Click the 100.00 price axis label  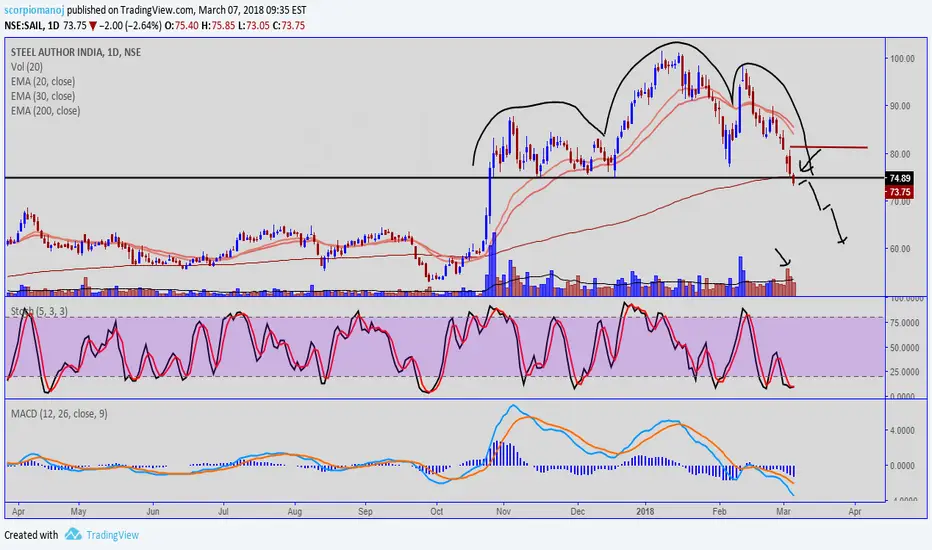pos(902,58)
